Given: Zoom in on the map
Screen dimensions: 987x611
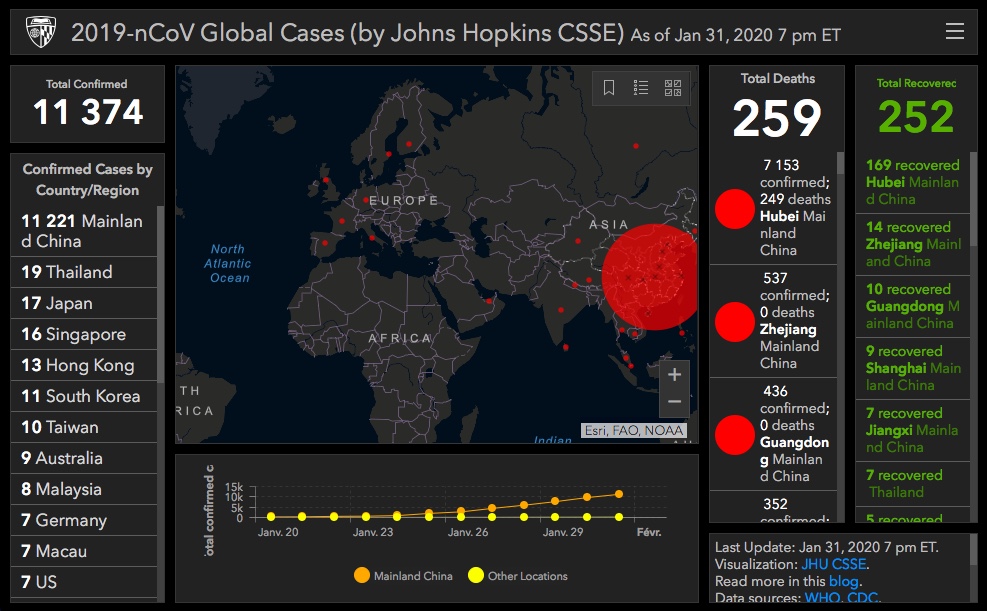Looking at the screenshot, I should pos(674,374).
